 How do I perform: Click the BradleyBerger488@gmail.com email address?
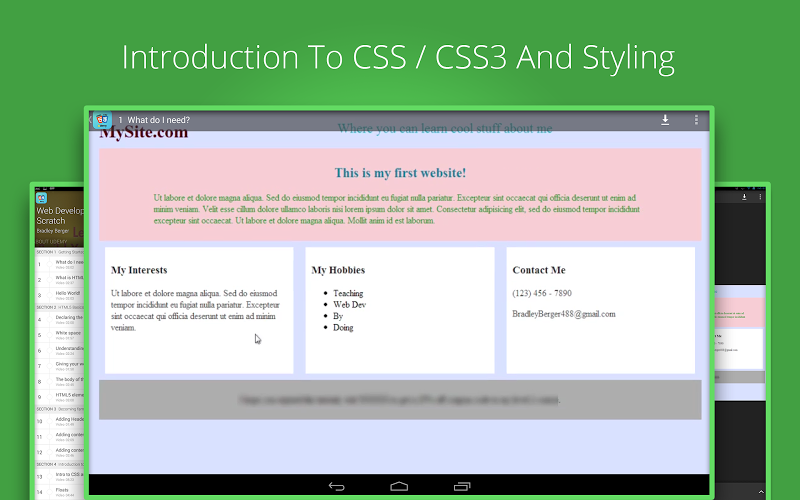[x=564, y=314]
